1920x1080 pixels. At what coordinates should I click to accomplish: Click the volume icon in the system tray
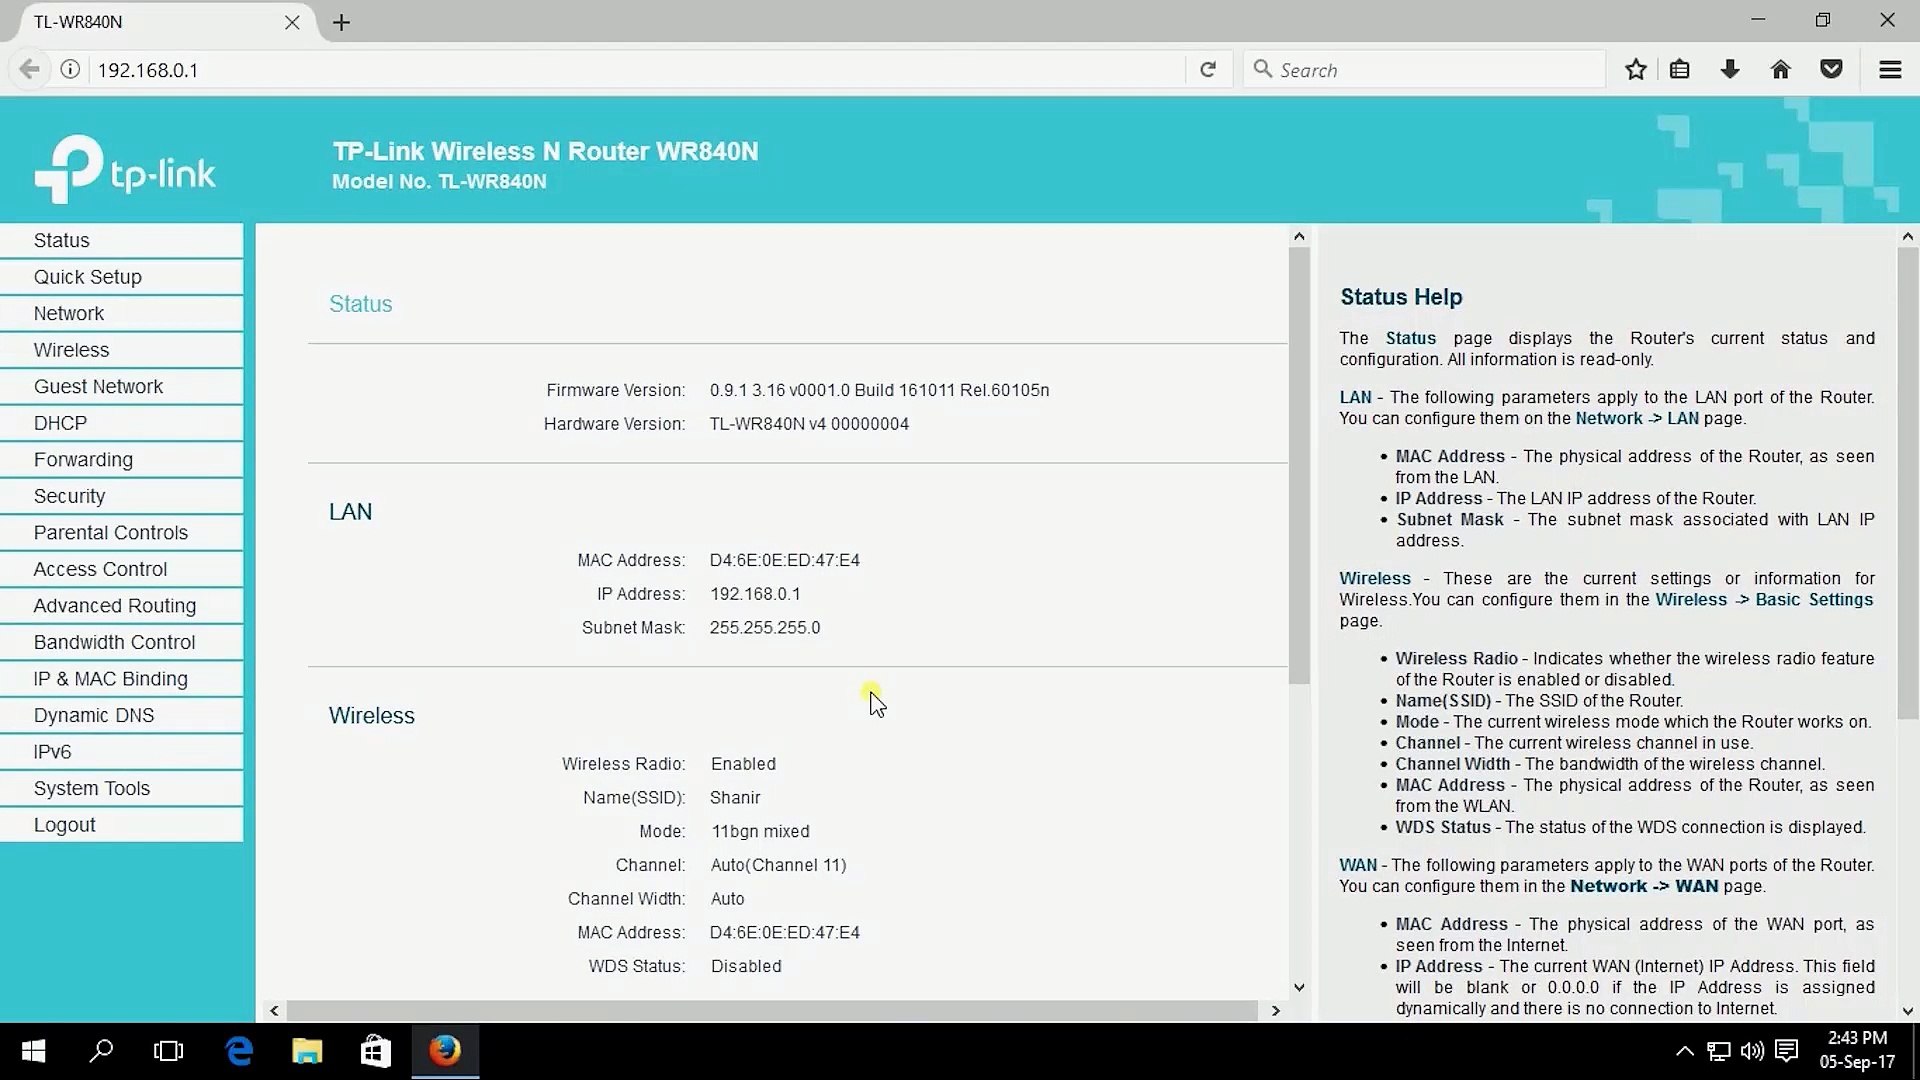click(x=1752, y=1051)
